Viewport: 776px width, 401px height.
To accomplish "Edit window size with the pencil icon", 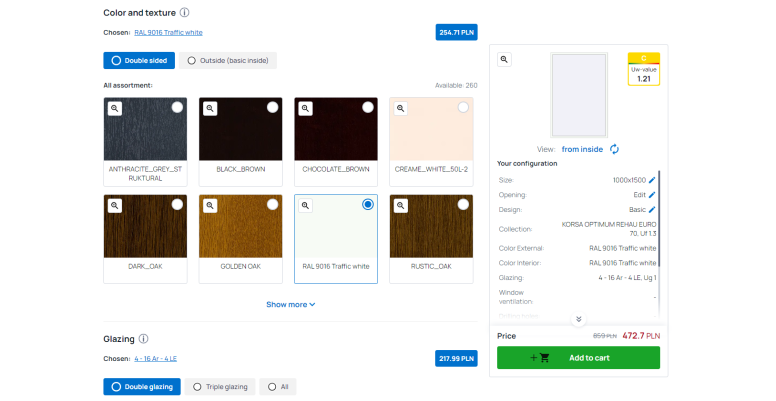I will pos(652,180).
